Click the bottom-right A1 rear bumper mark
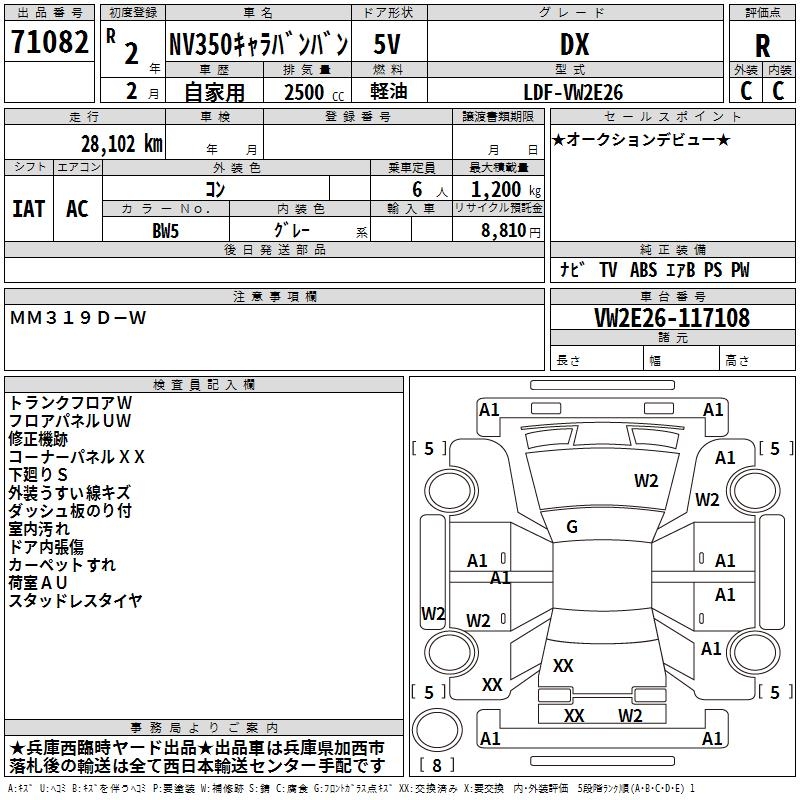The image size is (800, 800). (712, 738)
